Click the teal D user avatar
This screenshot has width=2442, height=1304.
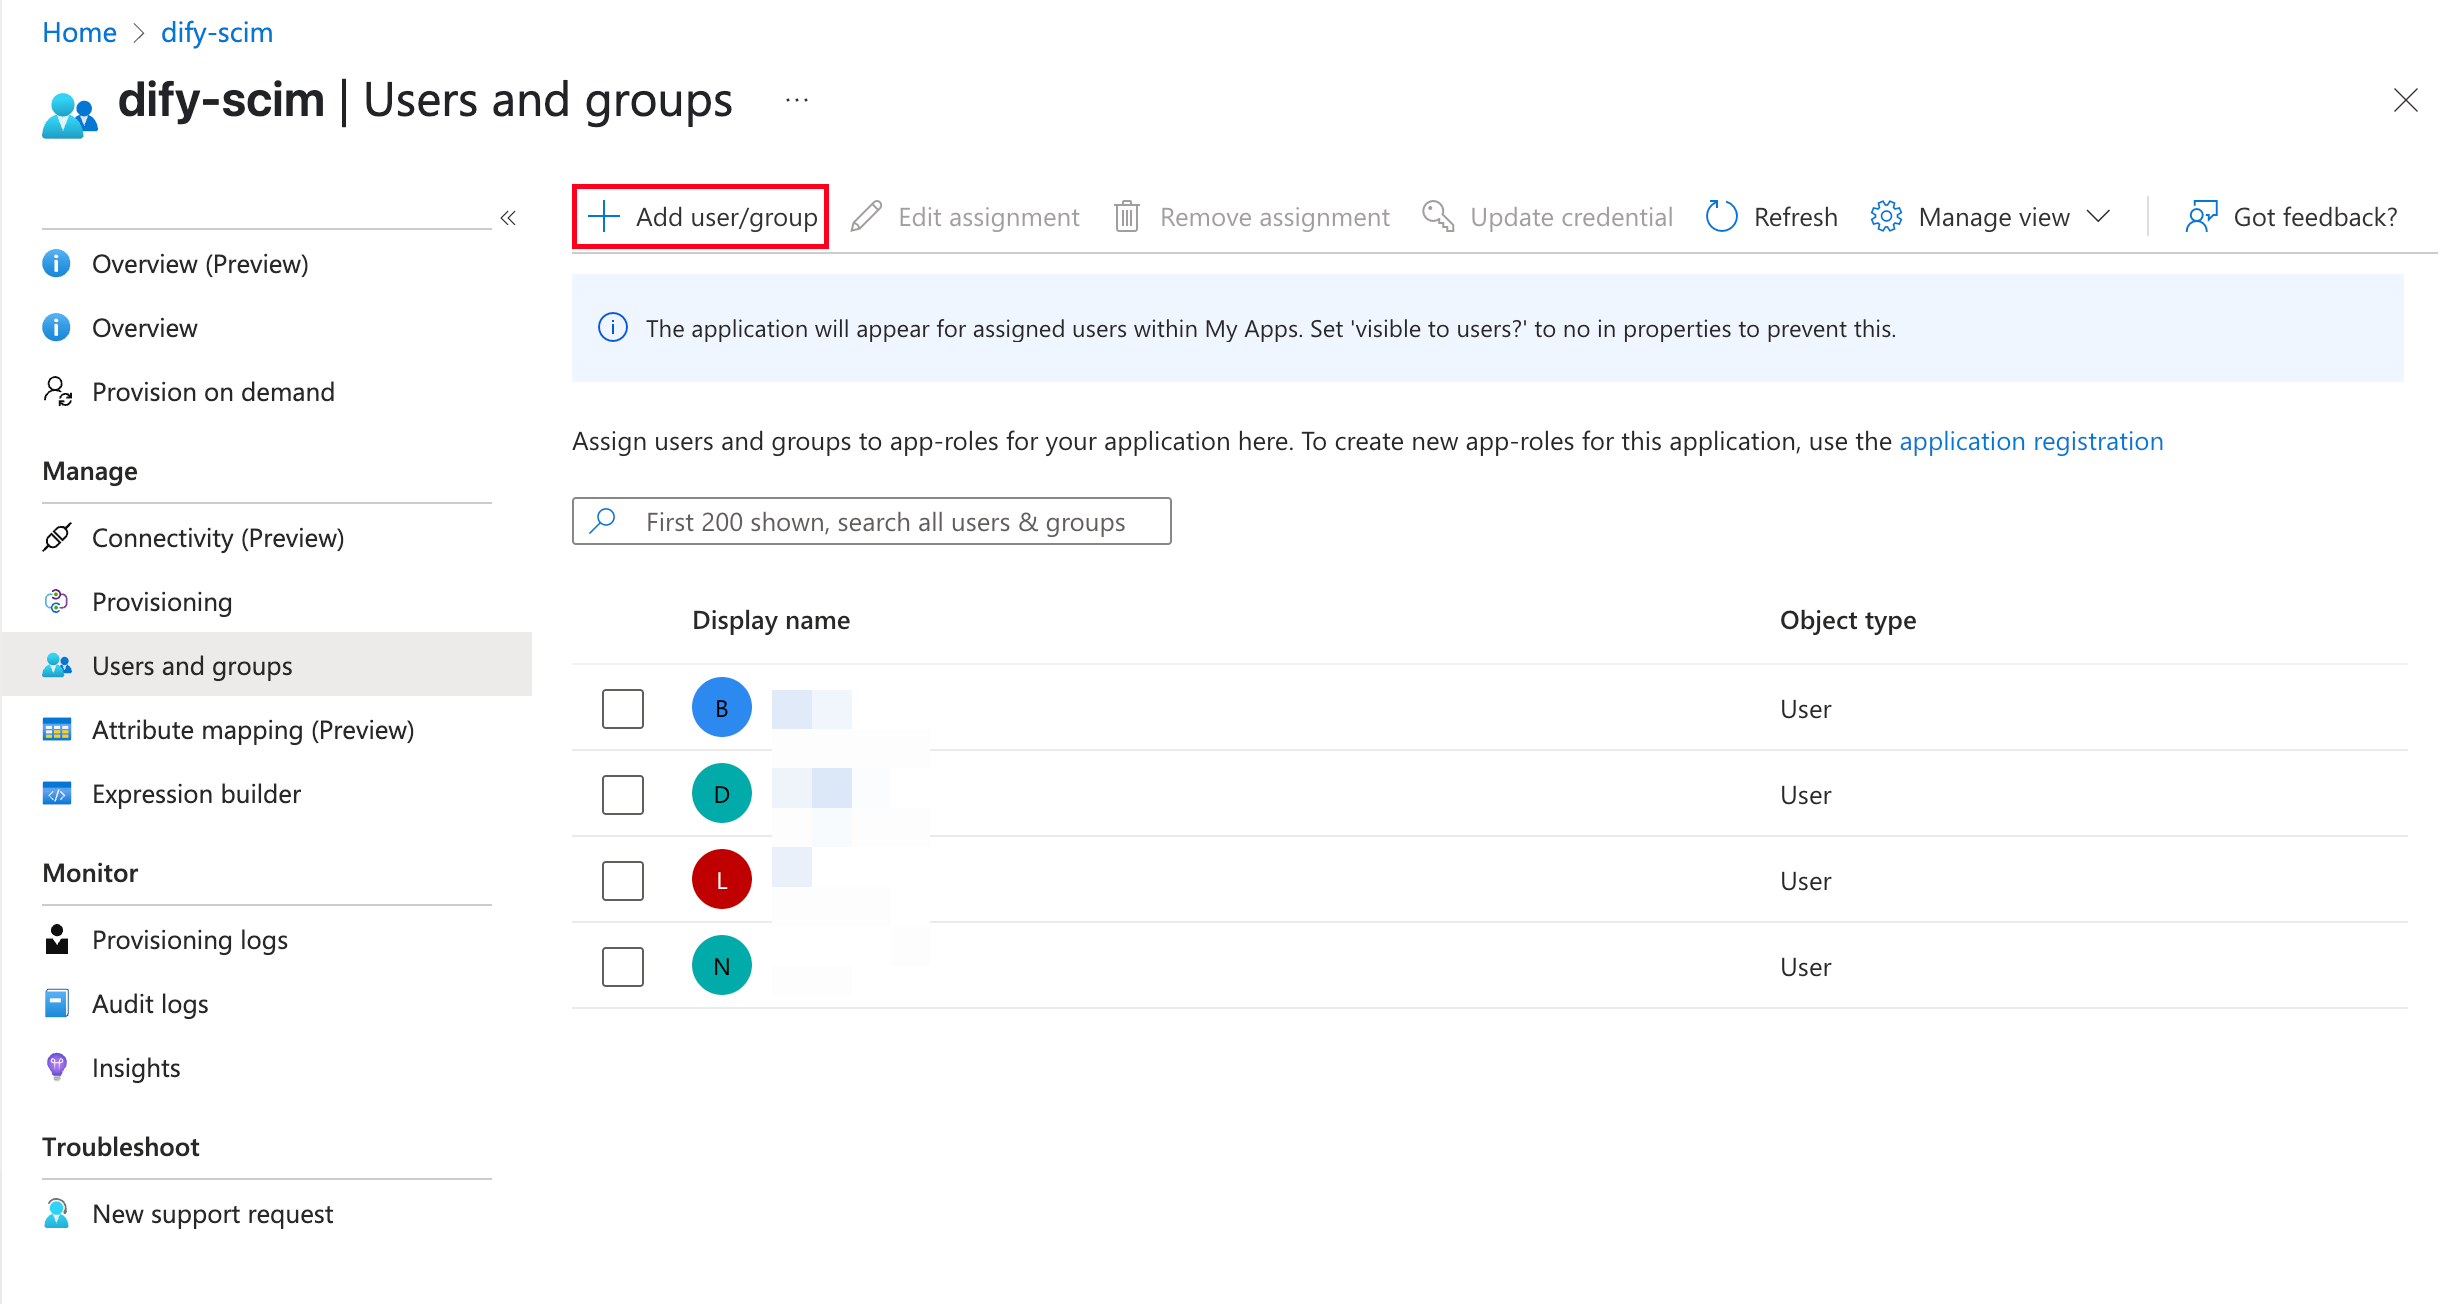coord(722,793)
